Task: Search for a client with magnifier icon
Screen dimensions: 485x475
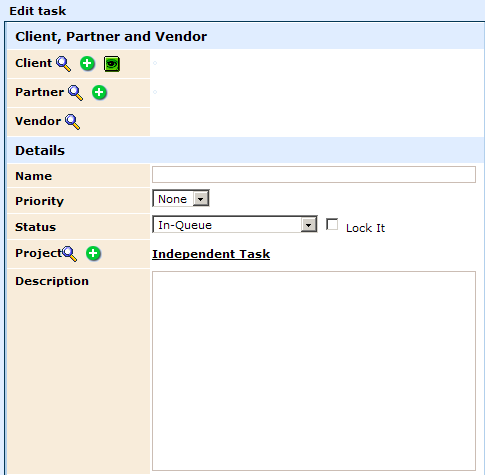Action: (63, 64)
